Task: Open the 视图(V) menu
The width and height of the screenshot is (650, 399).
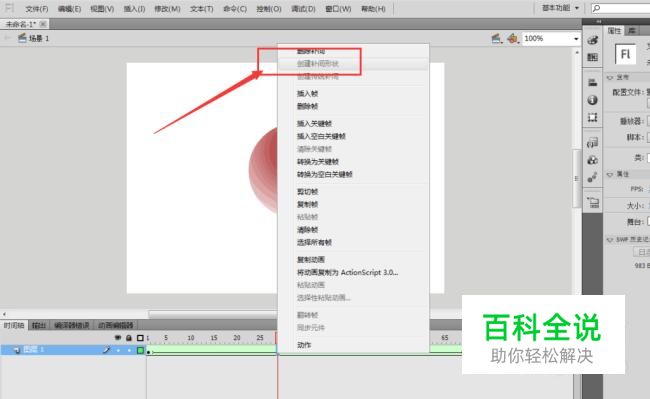Action: click(x=102, y=9)
